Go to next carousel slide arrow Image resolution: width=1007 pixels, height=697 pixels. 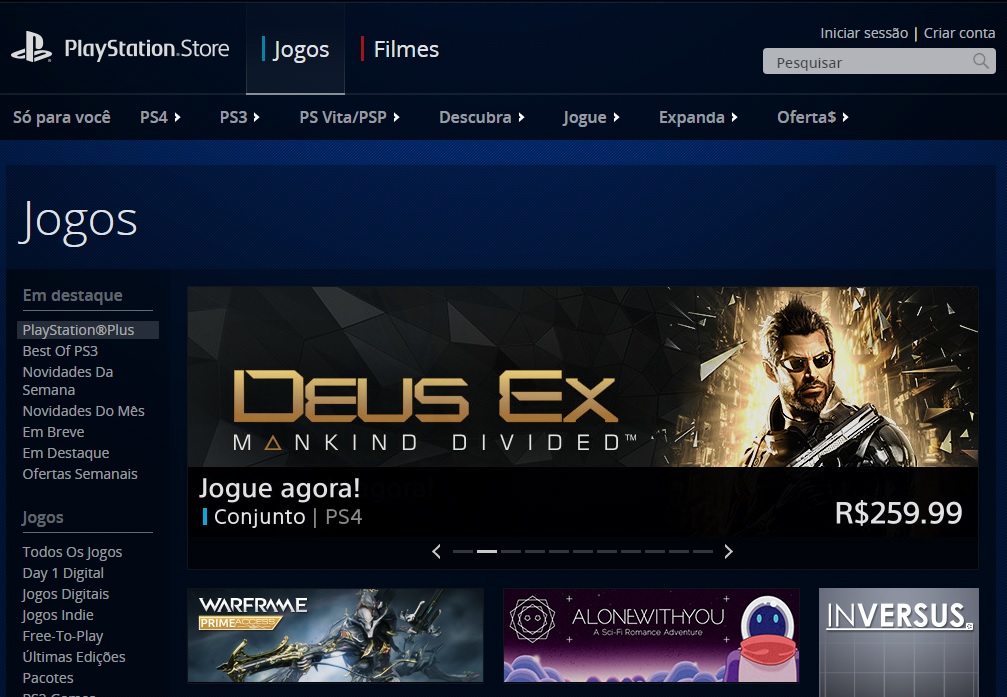(728, 551)
